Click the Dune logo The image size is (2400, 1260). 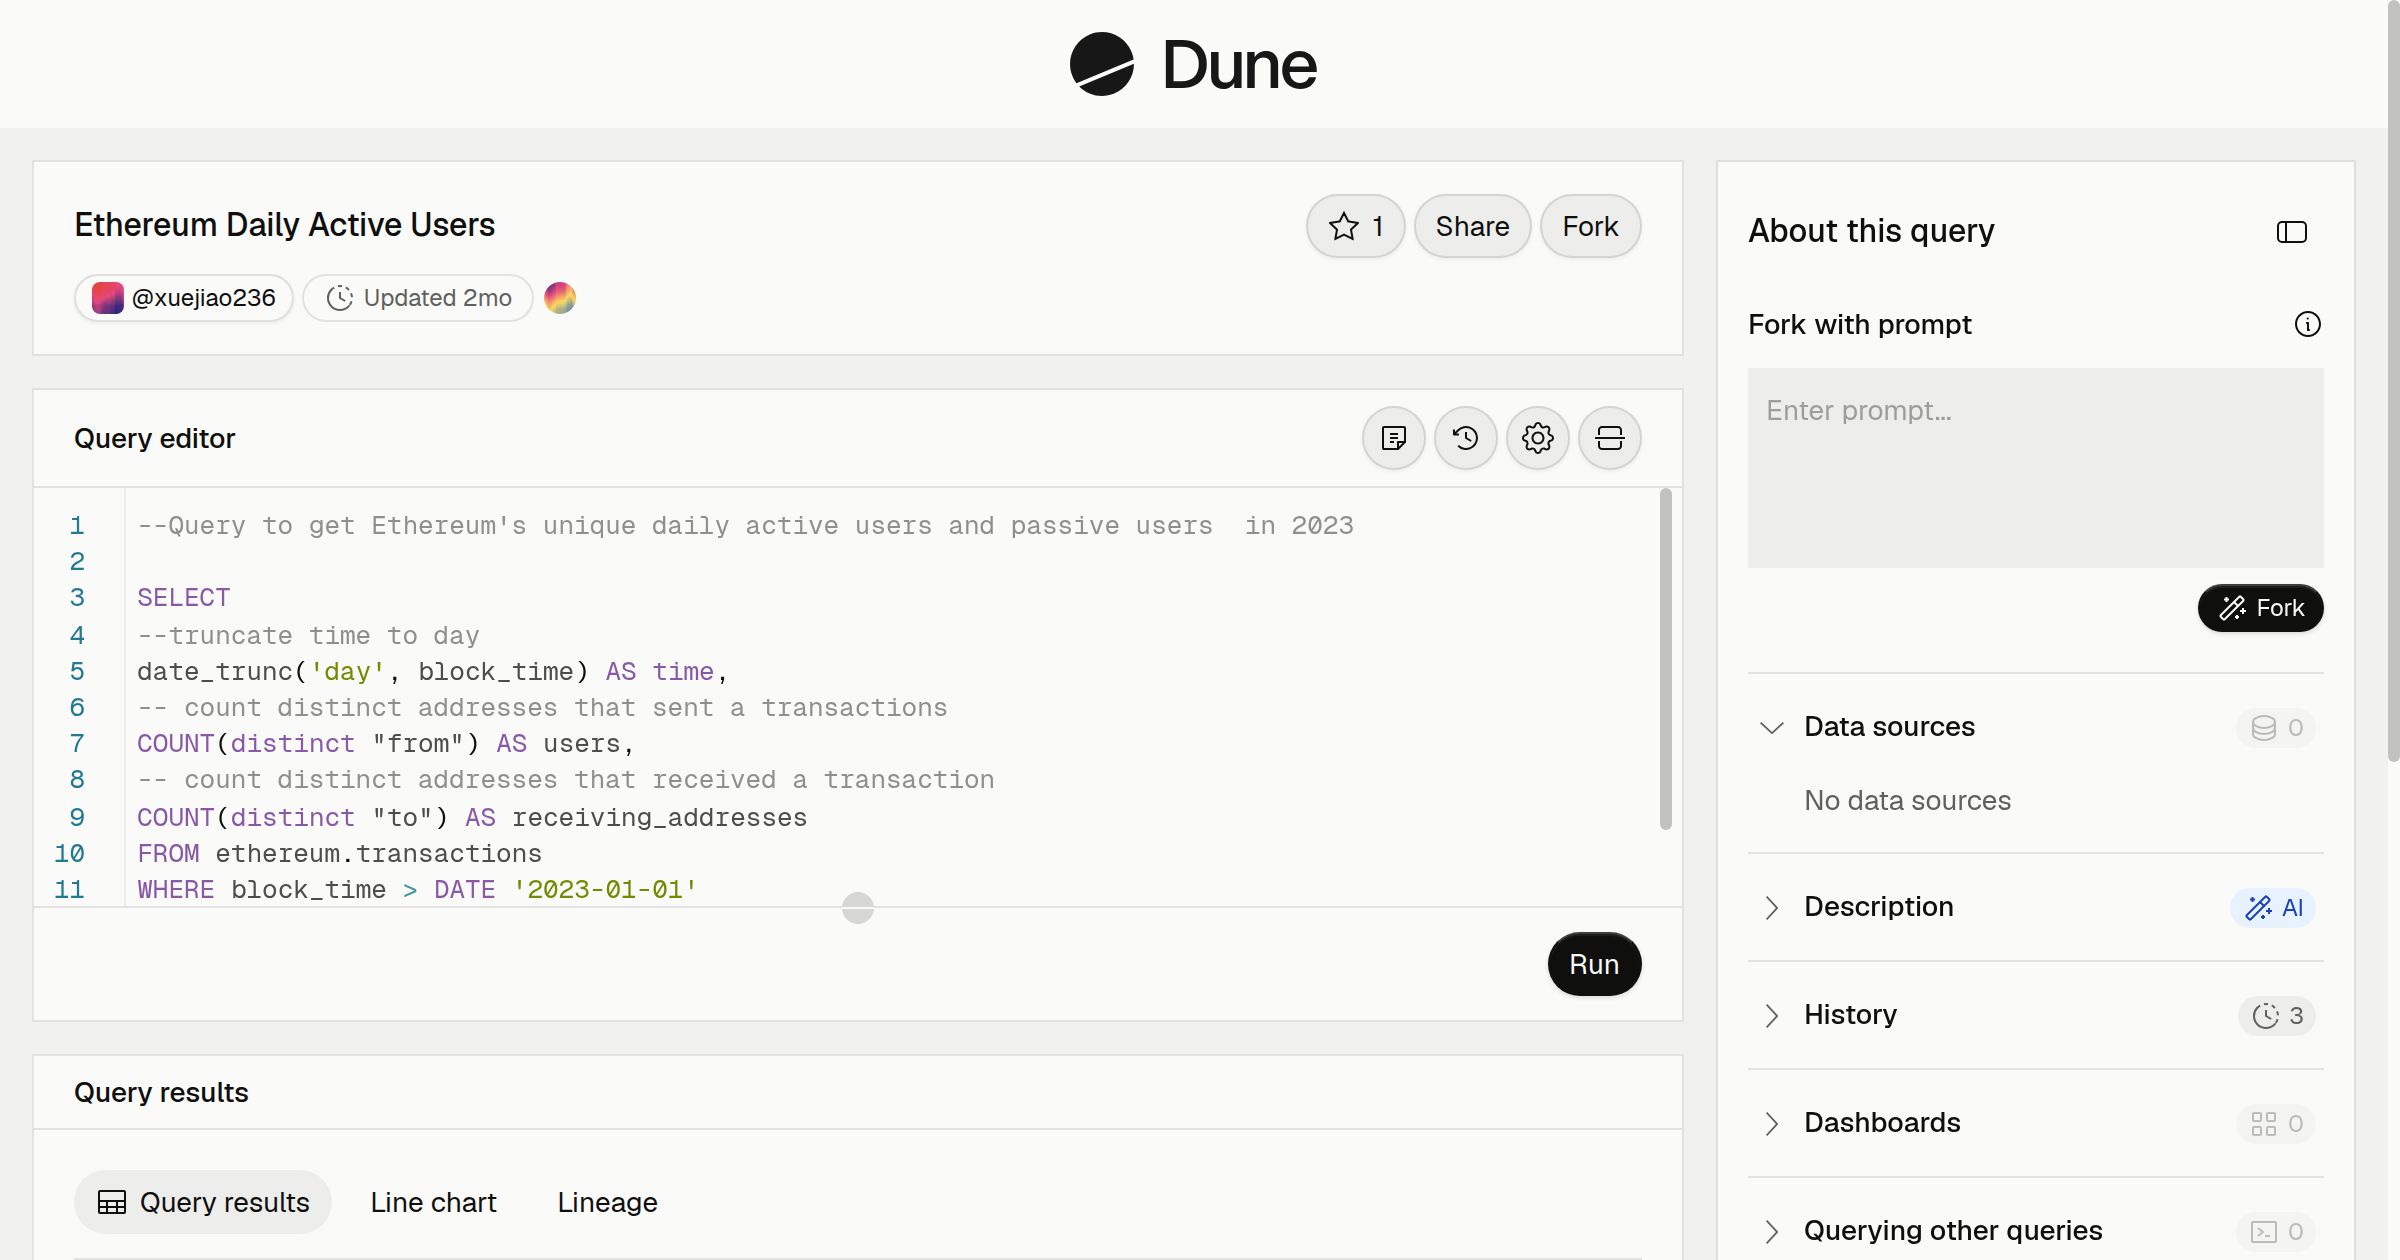click(1193, 64)
